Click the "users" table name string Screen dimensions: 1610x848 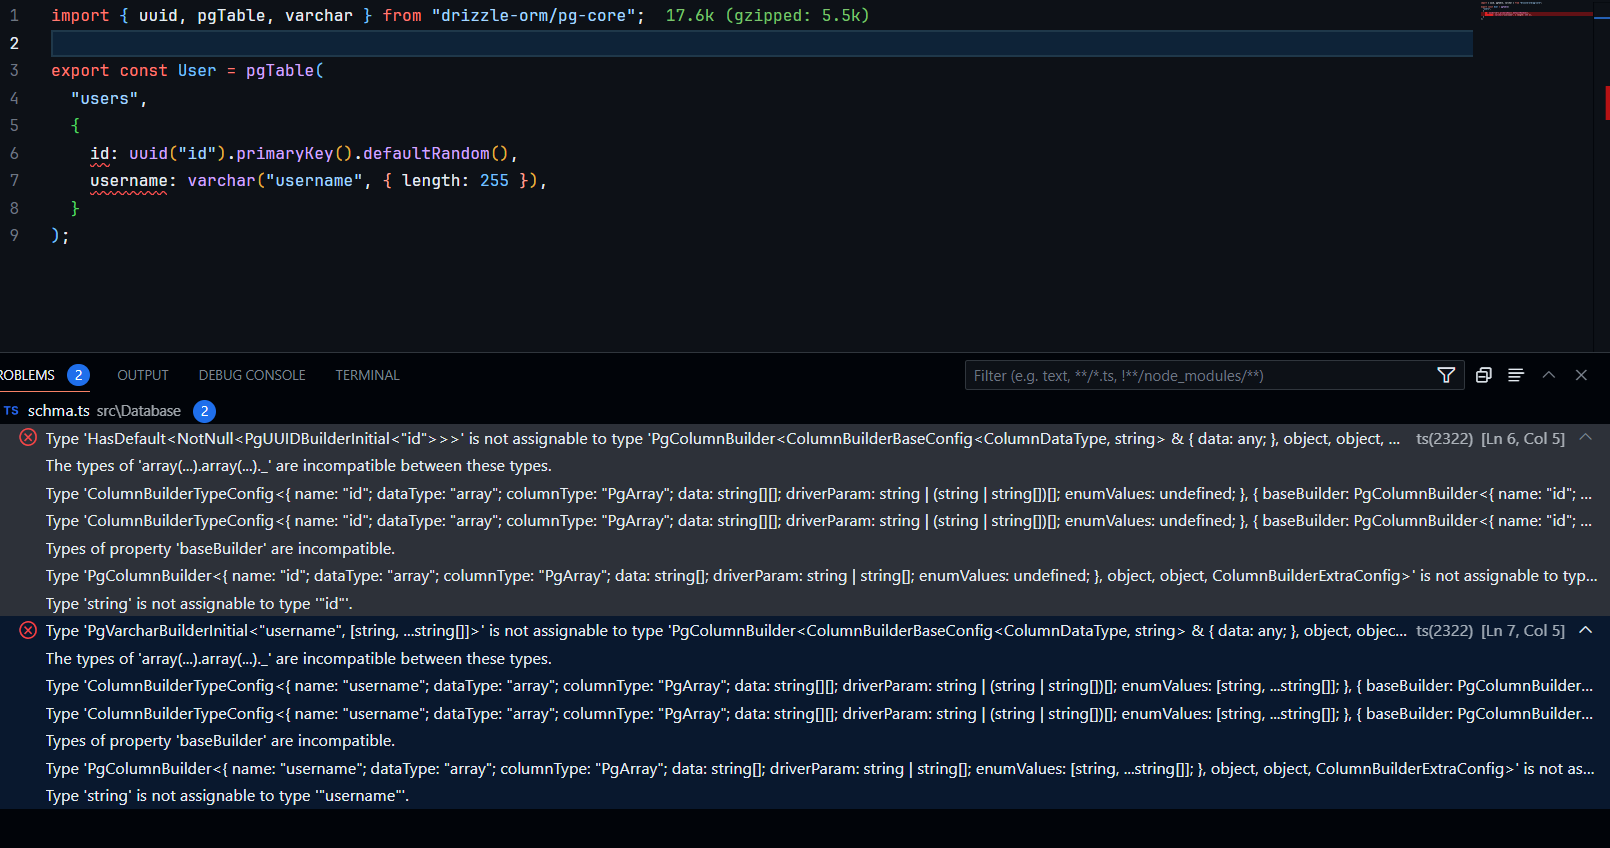click(104, 98)
